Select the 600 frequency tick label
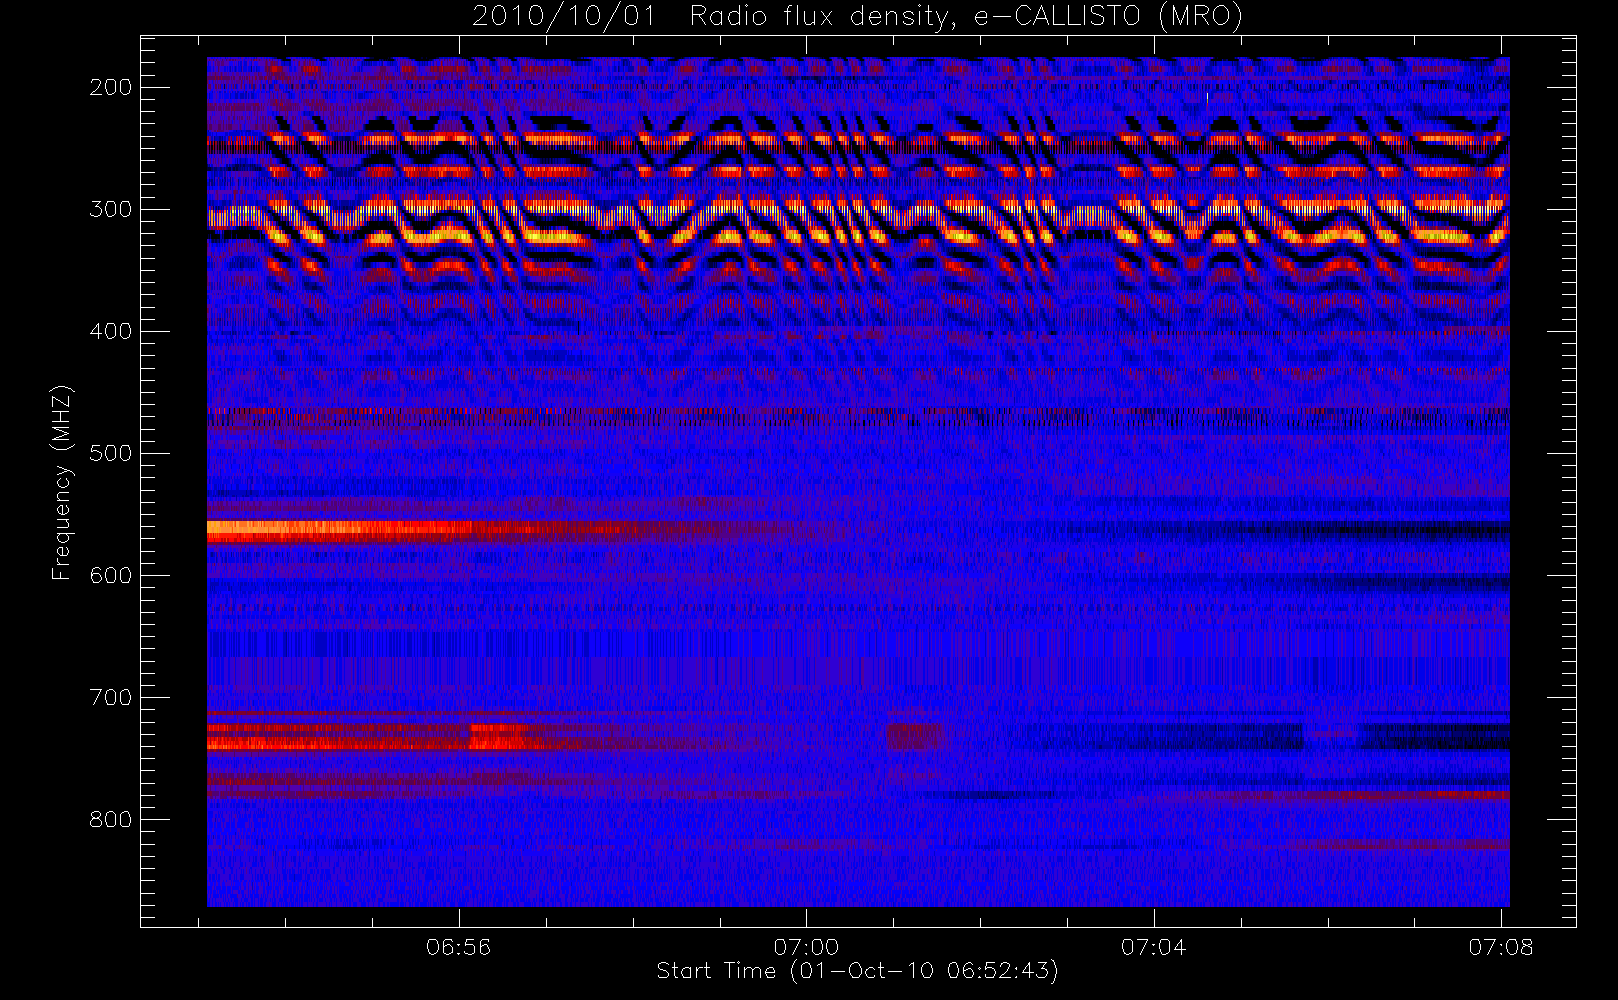Screen dimensions: 1618x1000 [111, 575]
